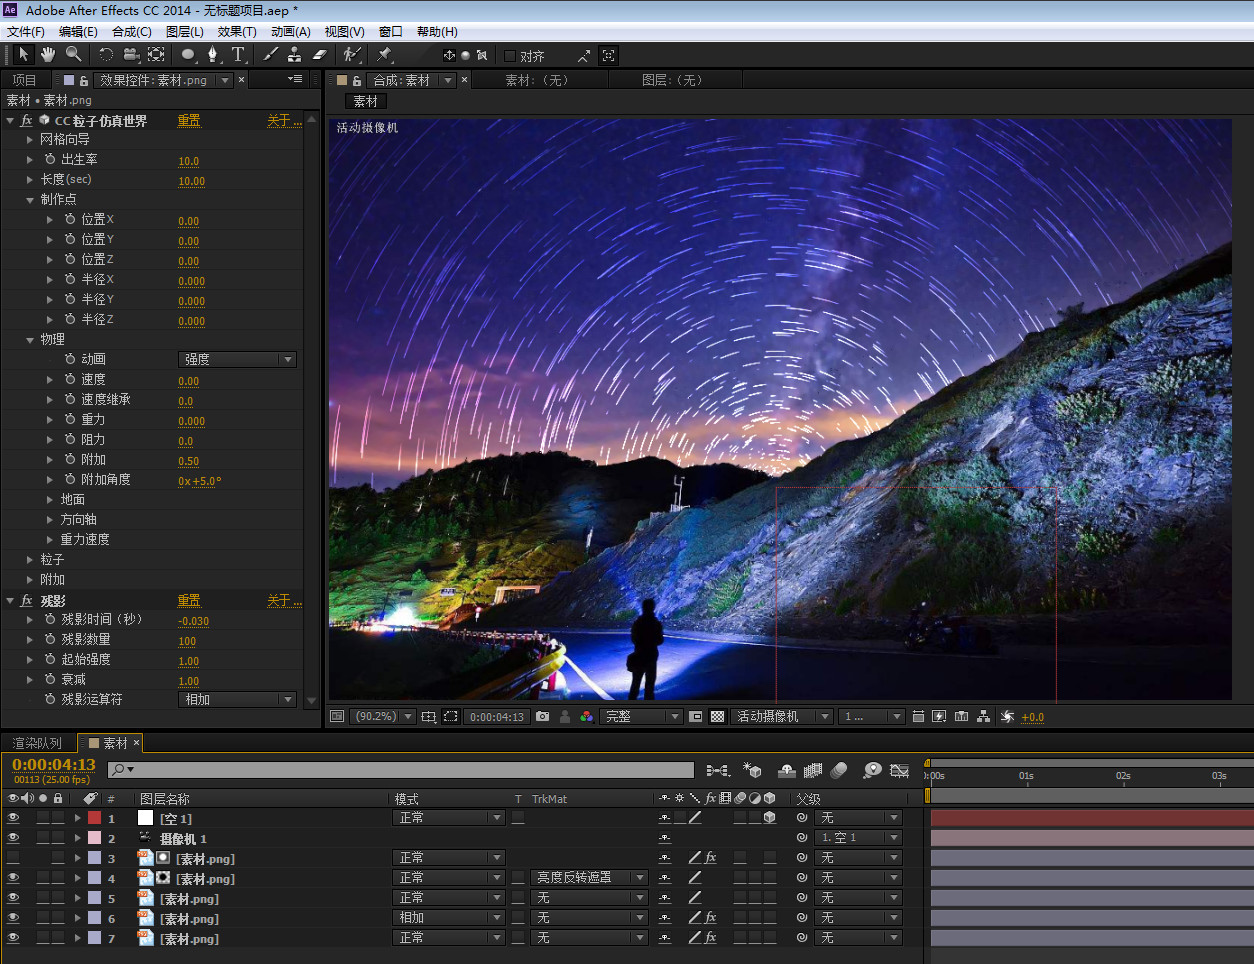Screen dimensions: 1254x964
Task: Click the red label swatch of 空 1
Action: click(94, 818)
